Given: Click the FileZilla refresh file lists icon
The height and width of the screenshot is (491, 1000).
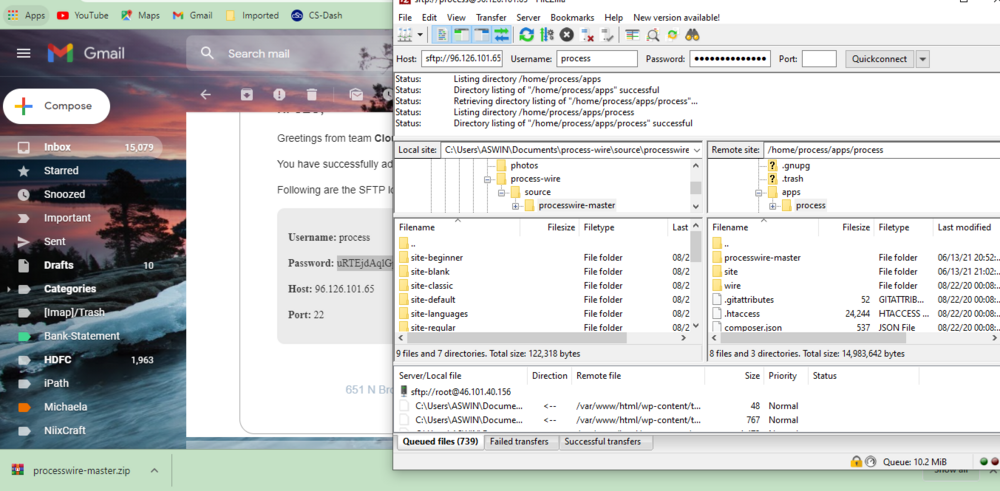Looking at the screenshot, I should pyautogui.click(x=526, y=35).
